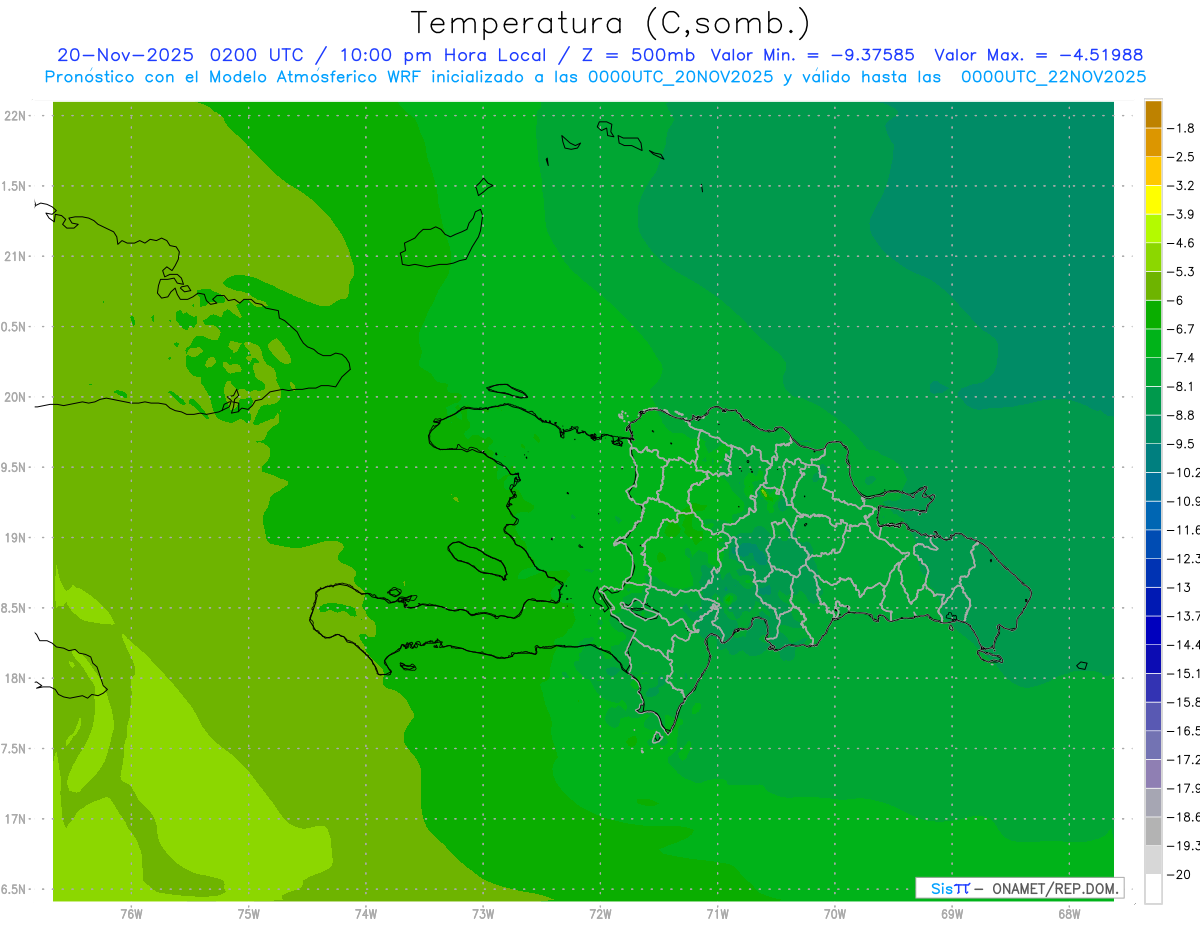The width and height of the screenshot is (1200, 927).
Task: Click the '-6' colorbar label
Action: pos(1176,301)
